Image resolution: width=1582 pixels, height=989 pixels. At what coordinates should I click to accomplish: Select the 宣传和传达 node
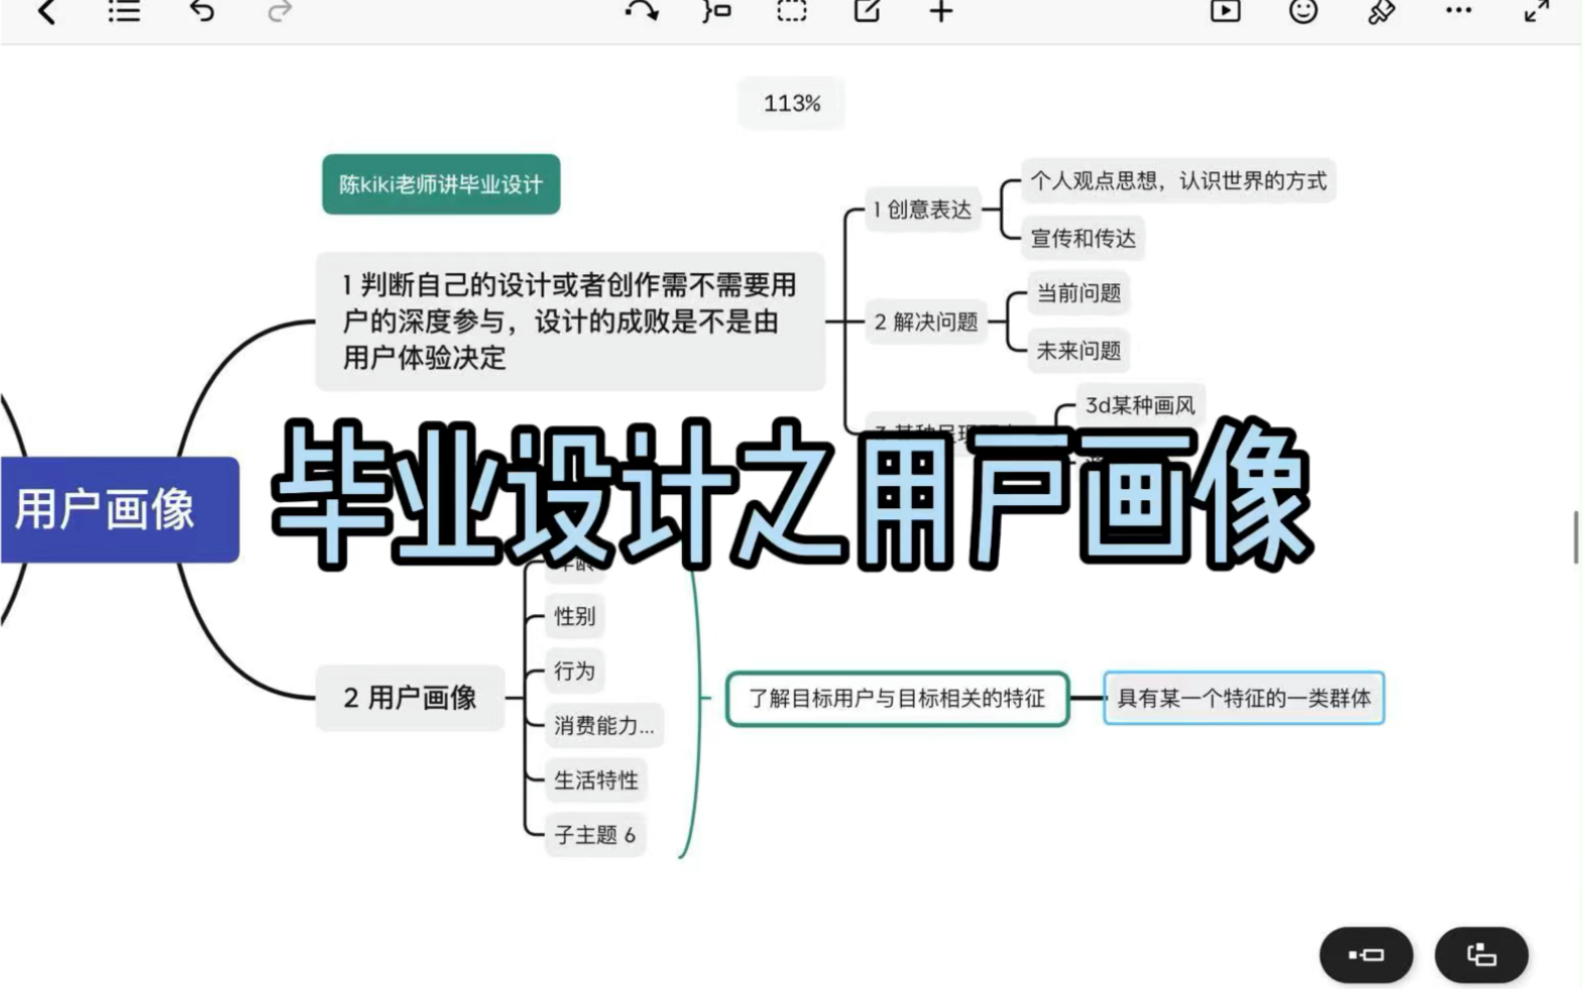(1083, 238)
